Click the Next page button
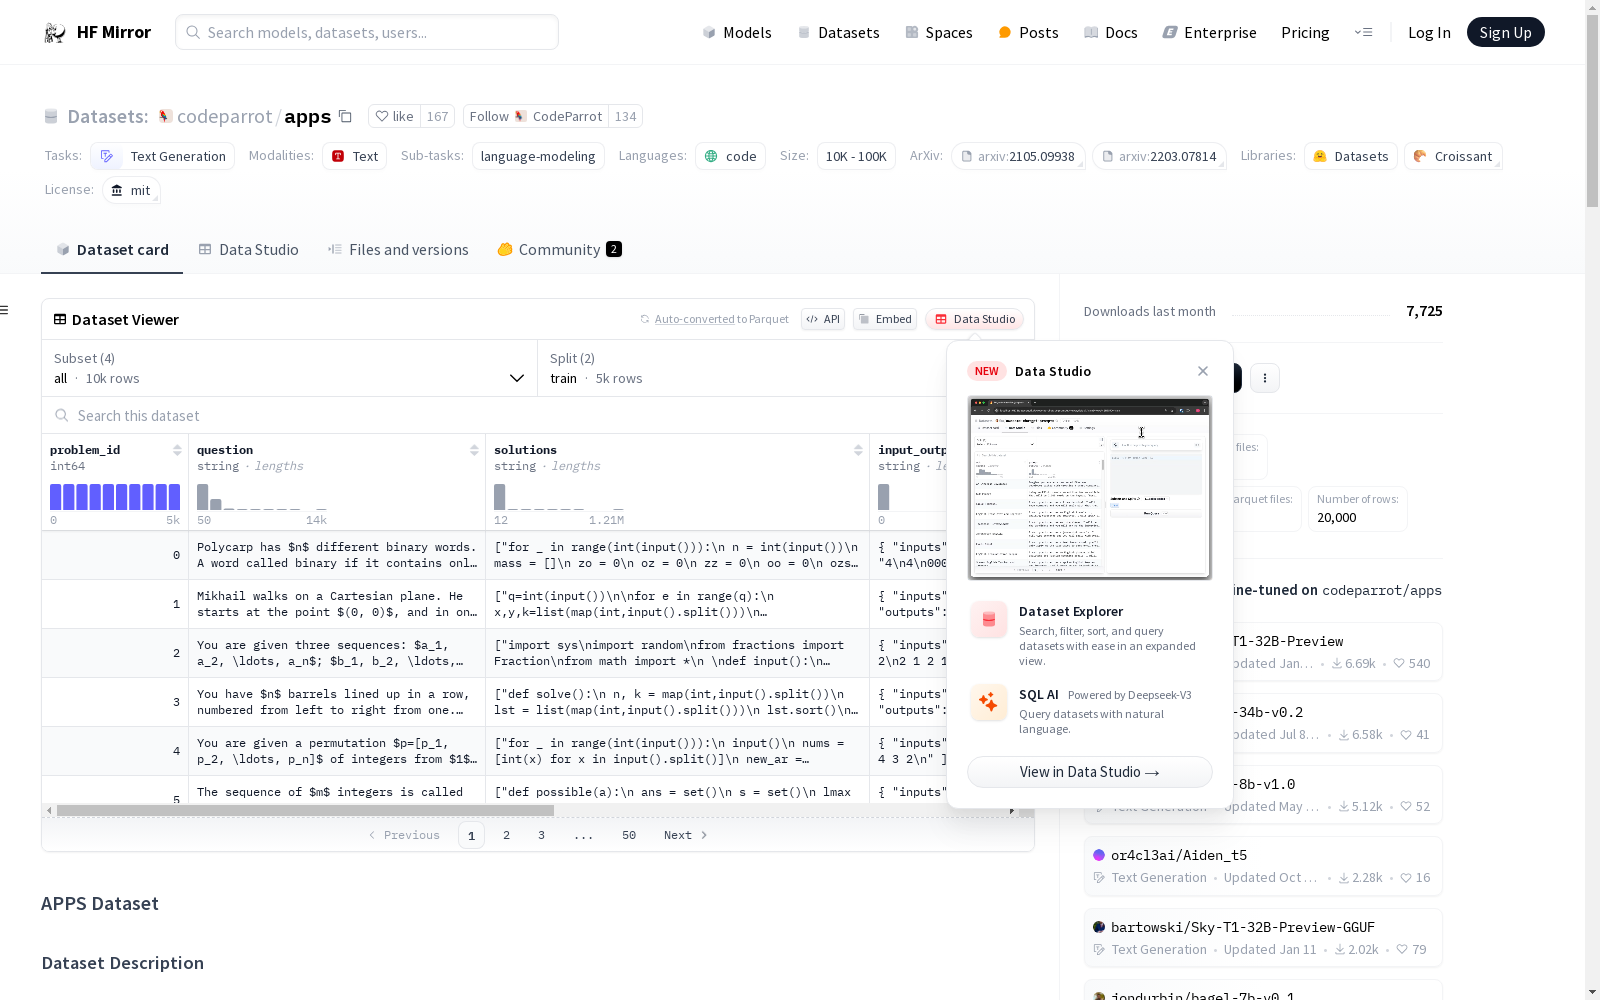 point(686,835)
